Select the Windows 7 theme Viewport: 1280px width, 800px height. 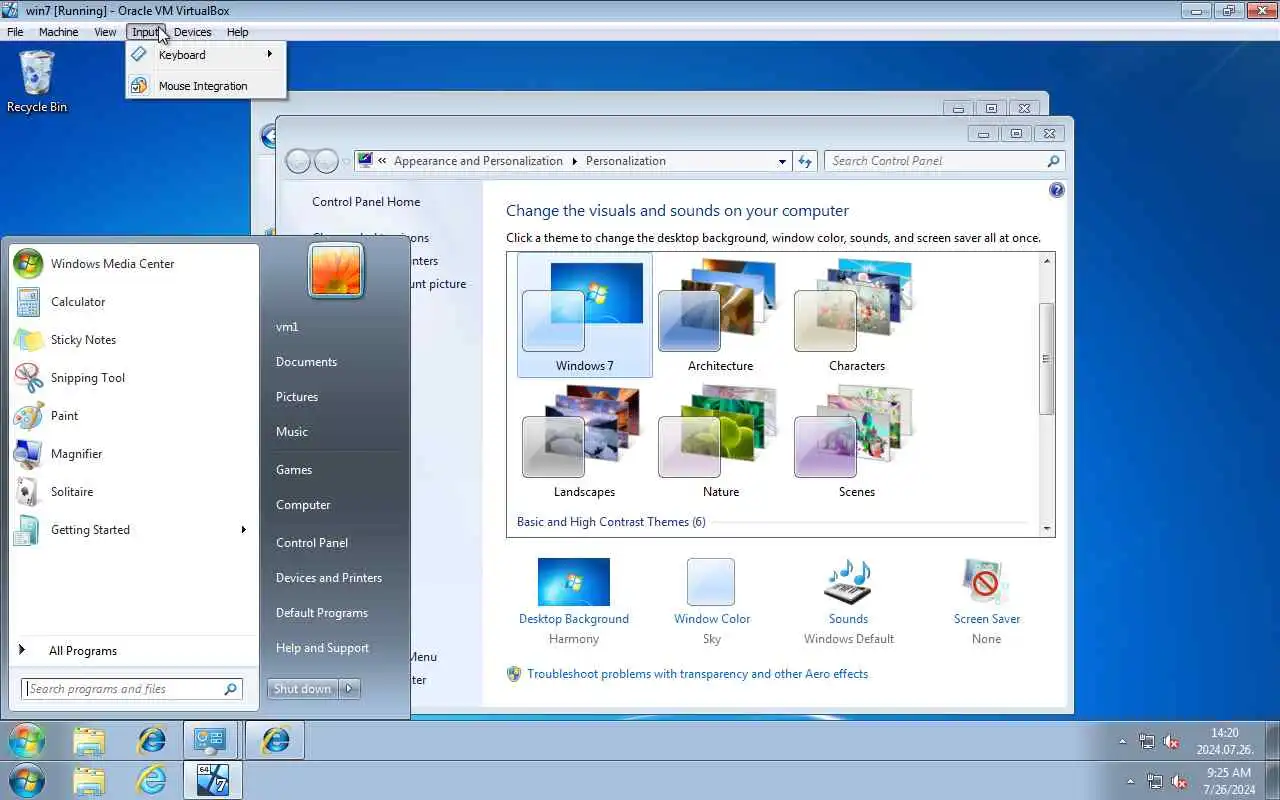click(585, 315)
